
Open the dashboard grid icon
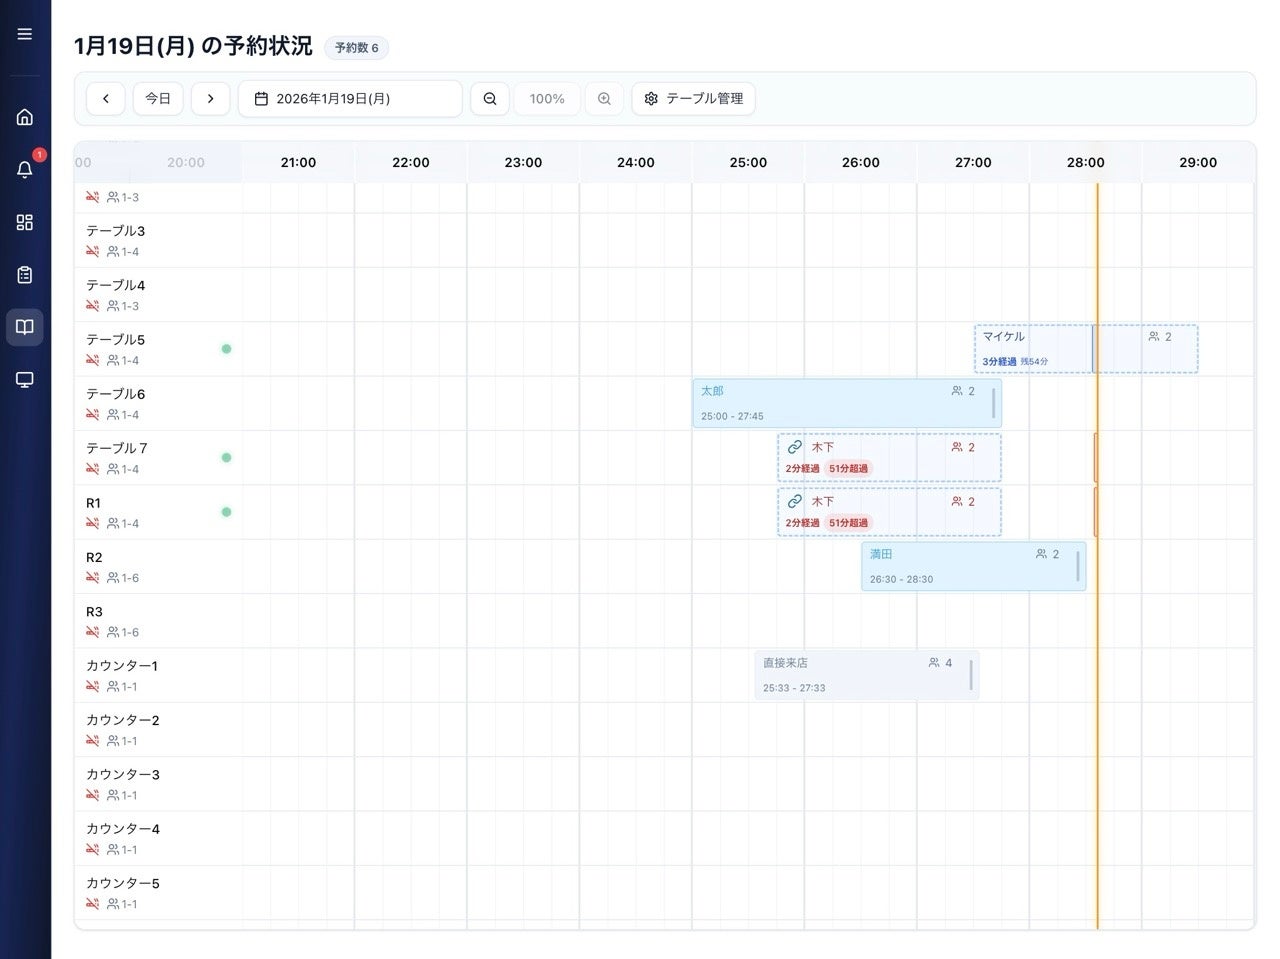25,222
